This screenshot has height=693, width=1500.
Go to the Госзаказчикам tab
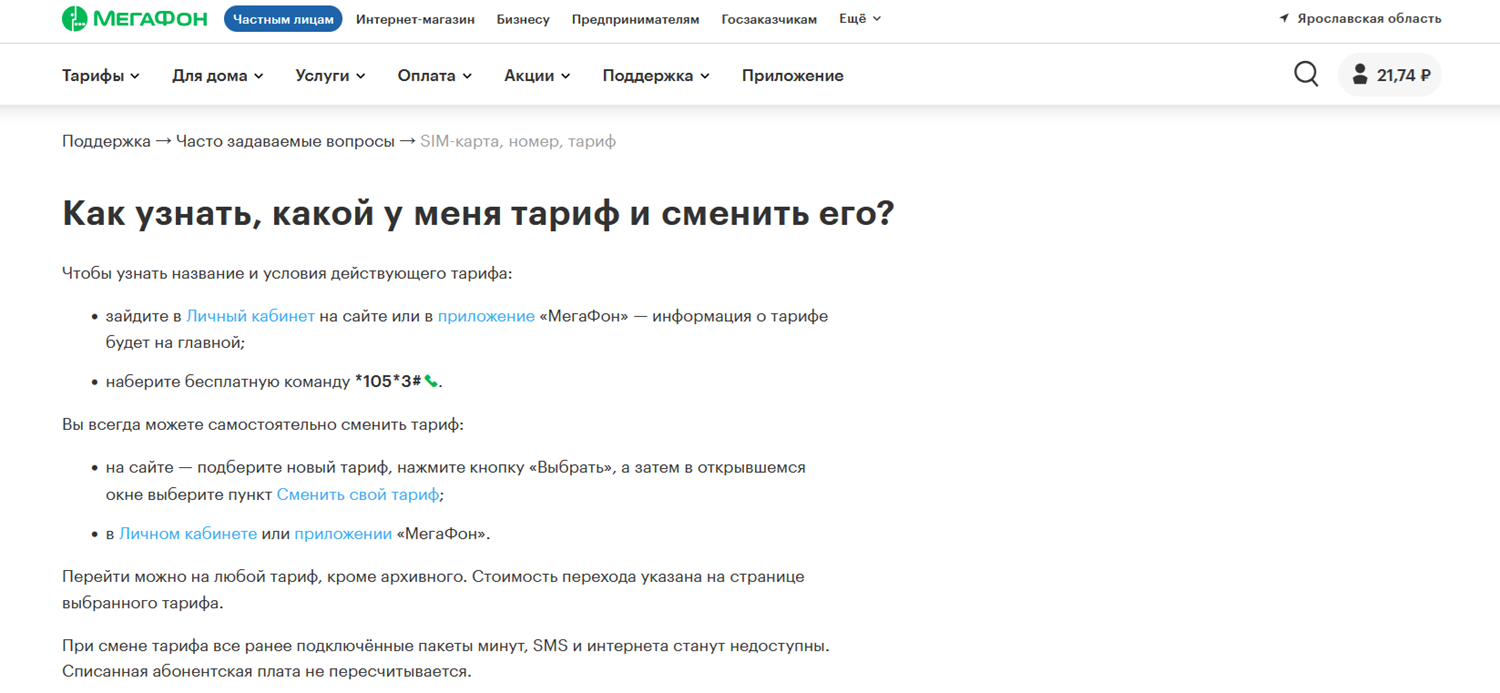[769, 19]
